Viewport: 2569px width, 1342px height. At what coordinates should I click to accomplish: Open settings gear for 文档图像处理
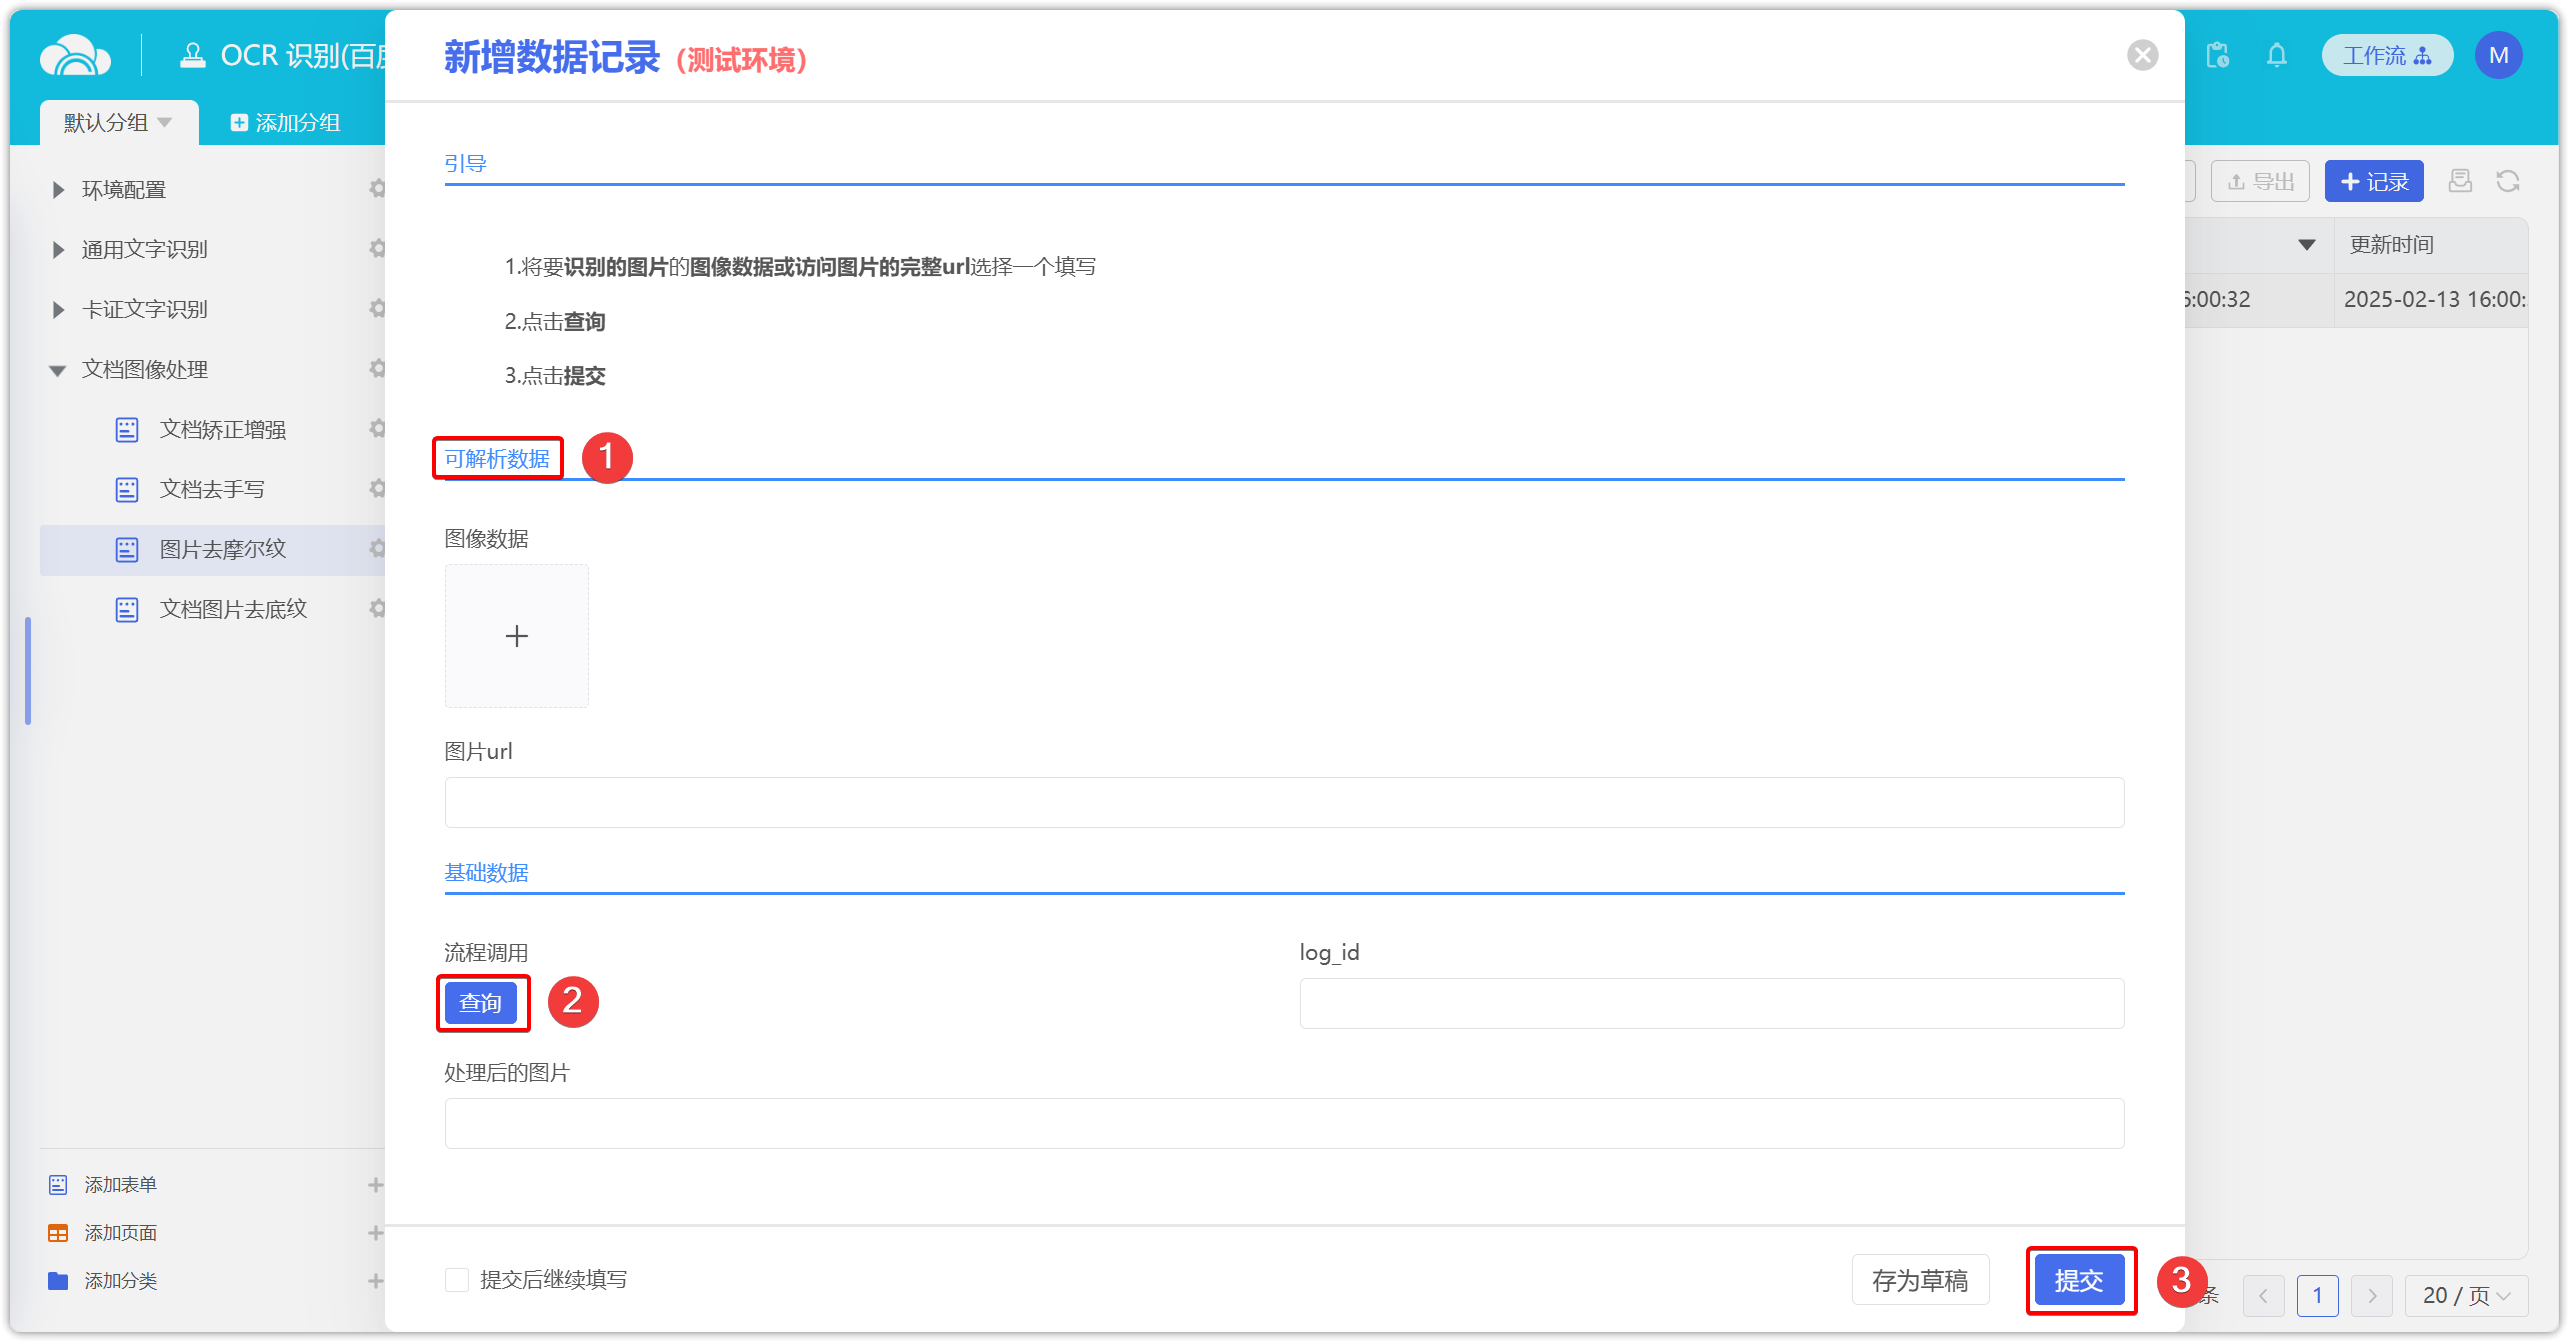[377, 368]
